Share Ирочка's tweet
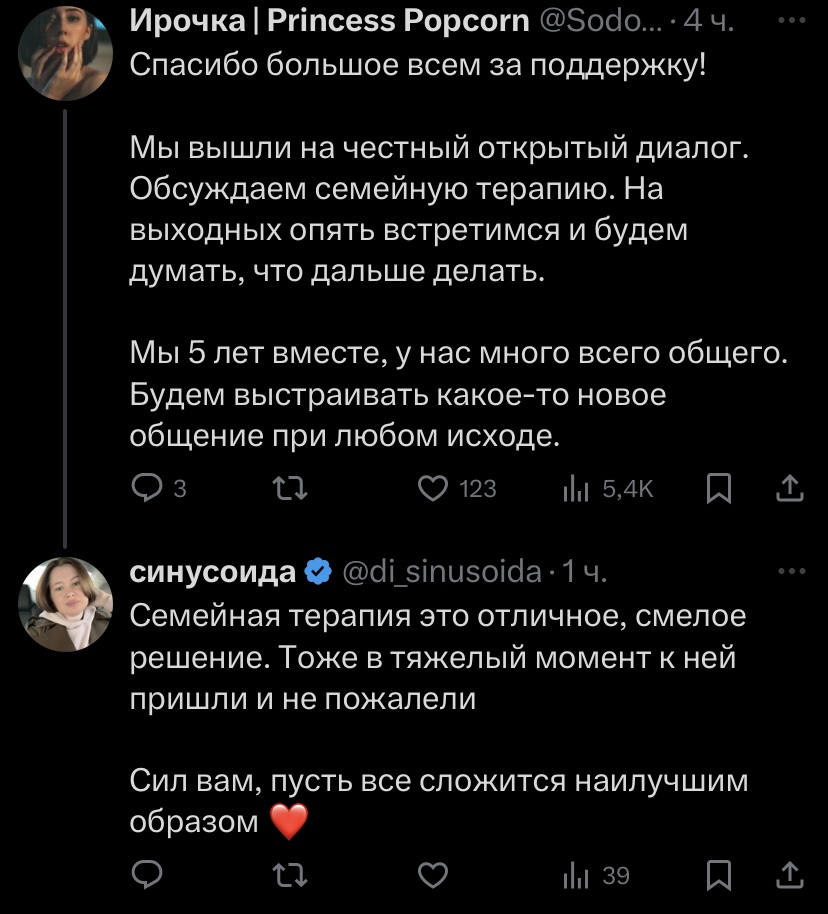This screenshot has width=828, height=914. (789, 488)
